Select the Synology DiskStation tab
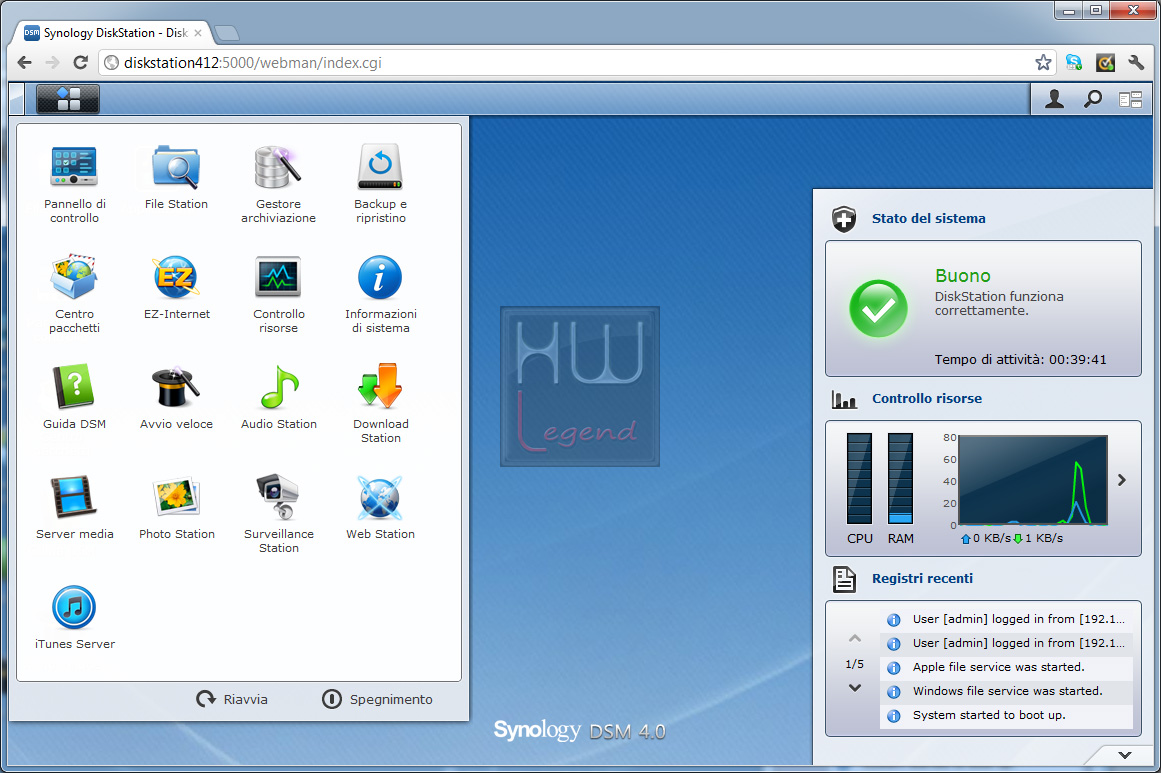 tap(113, 33)
